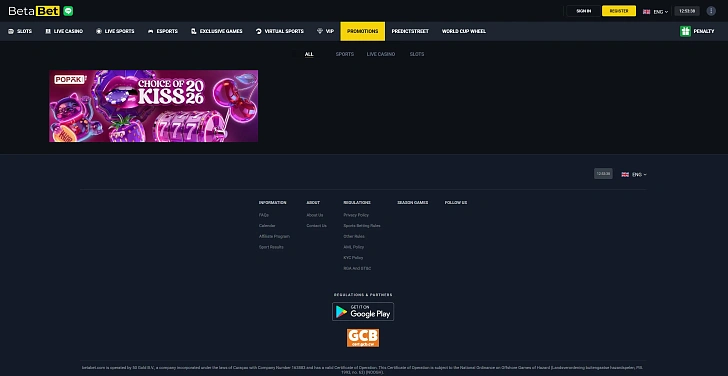The image size is (728, 376).
Task: Click the footer clock time display
Action: 603,174
